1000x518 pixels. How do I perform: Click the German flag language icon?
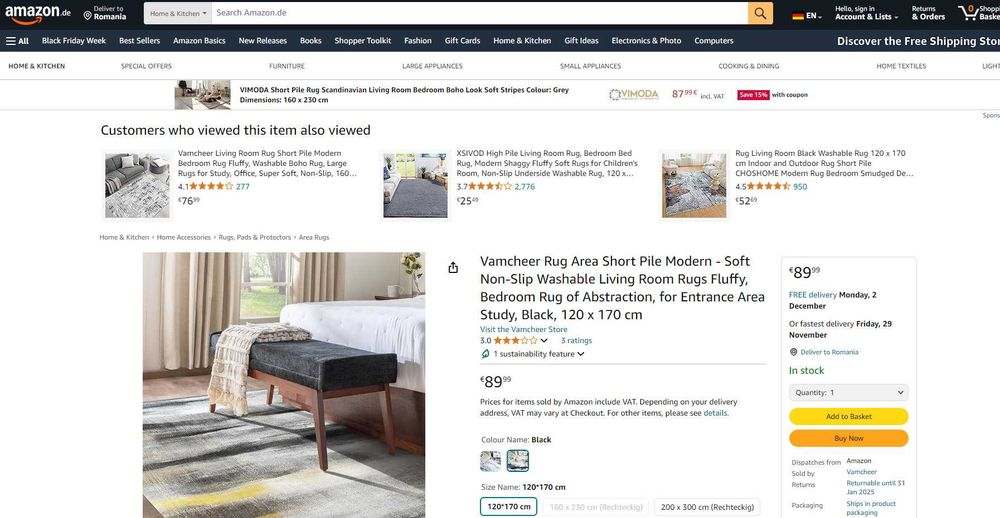pyautogui.click(x=798, y=16)
